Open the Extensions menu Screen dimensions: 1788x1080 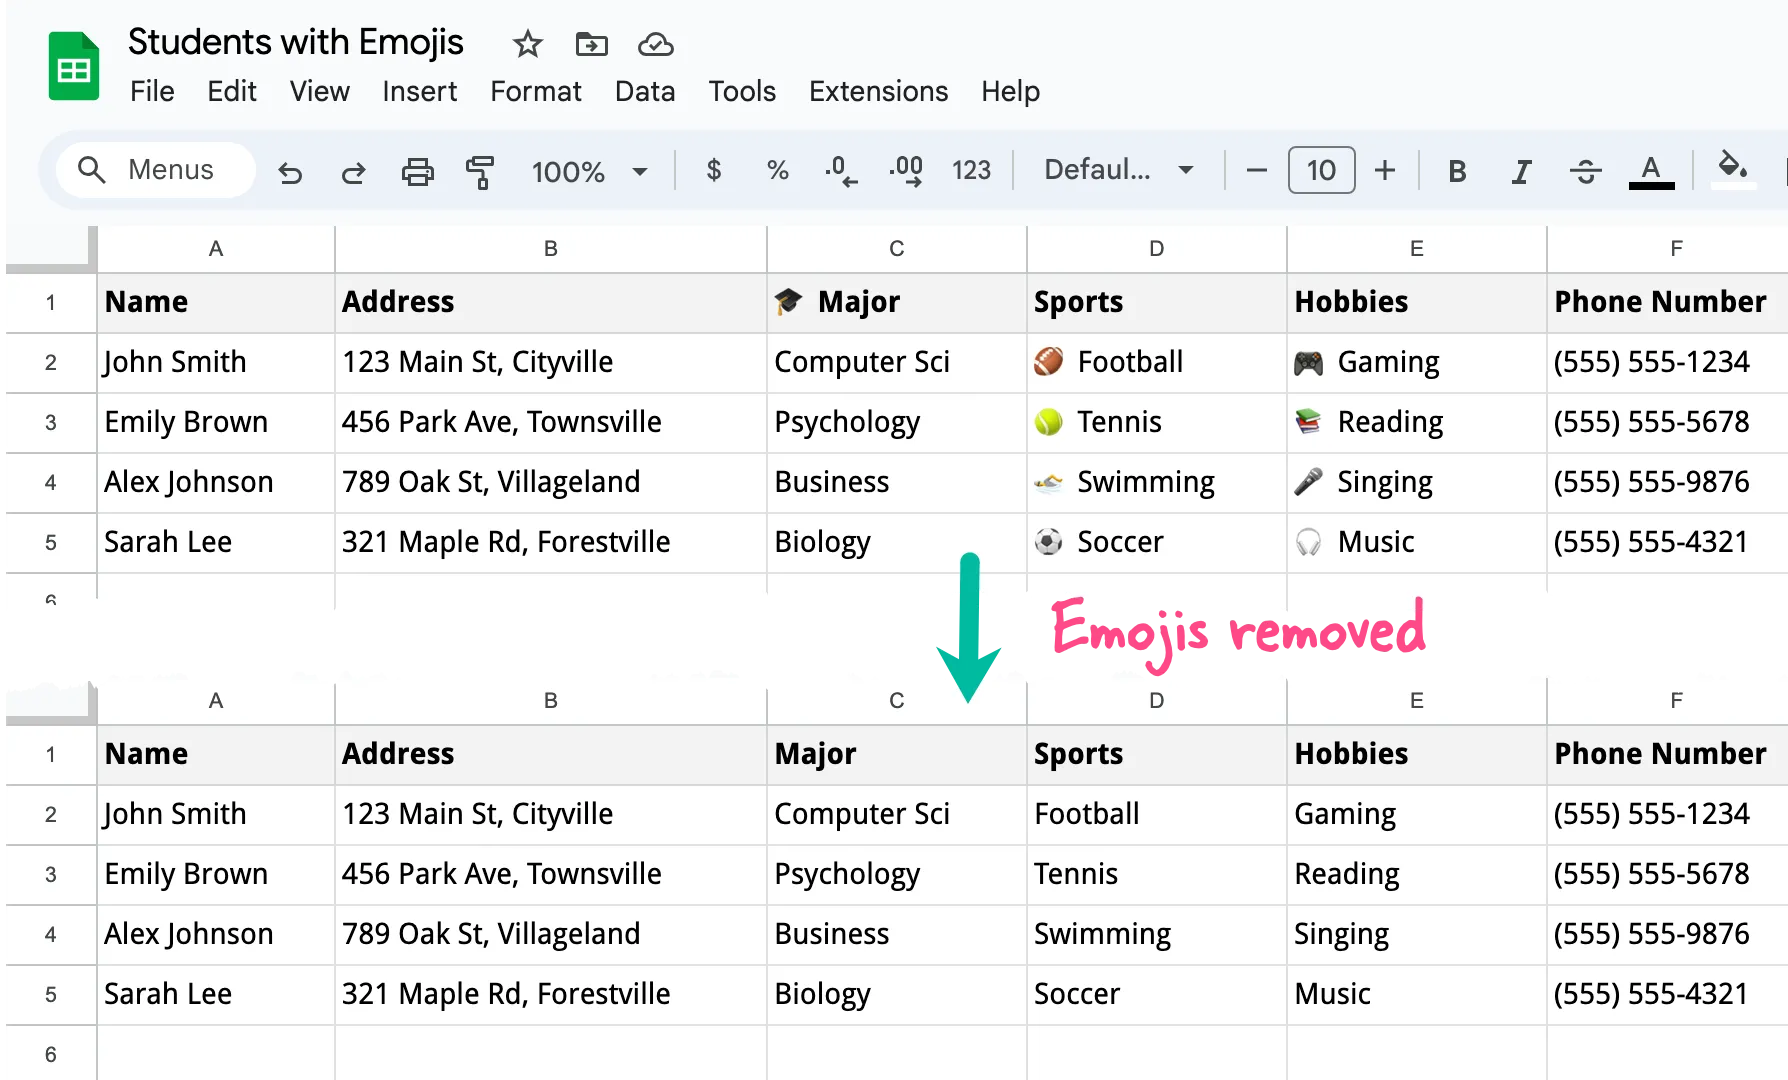tap(878, 91)
